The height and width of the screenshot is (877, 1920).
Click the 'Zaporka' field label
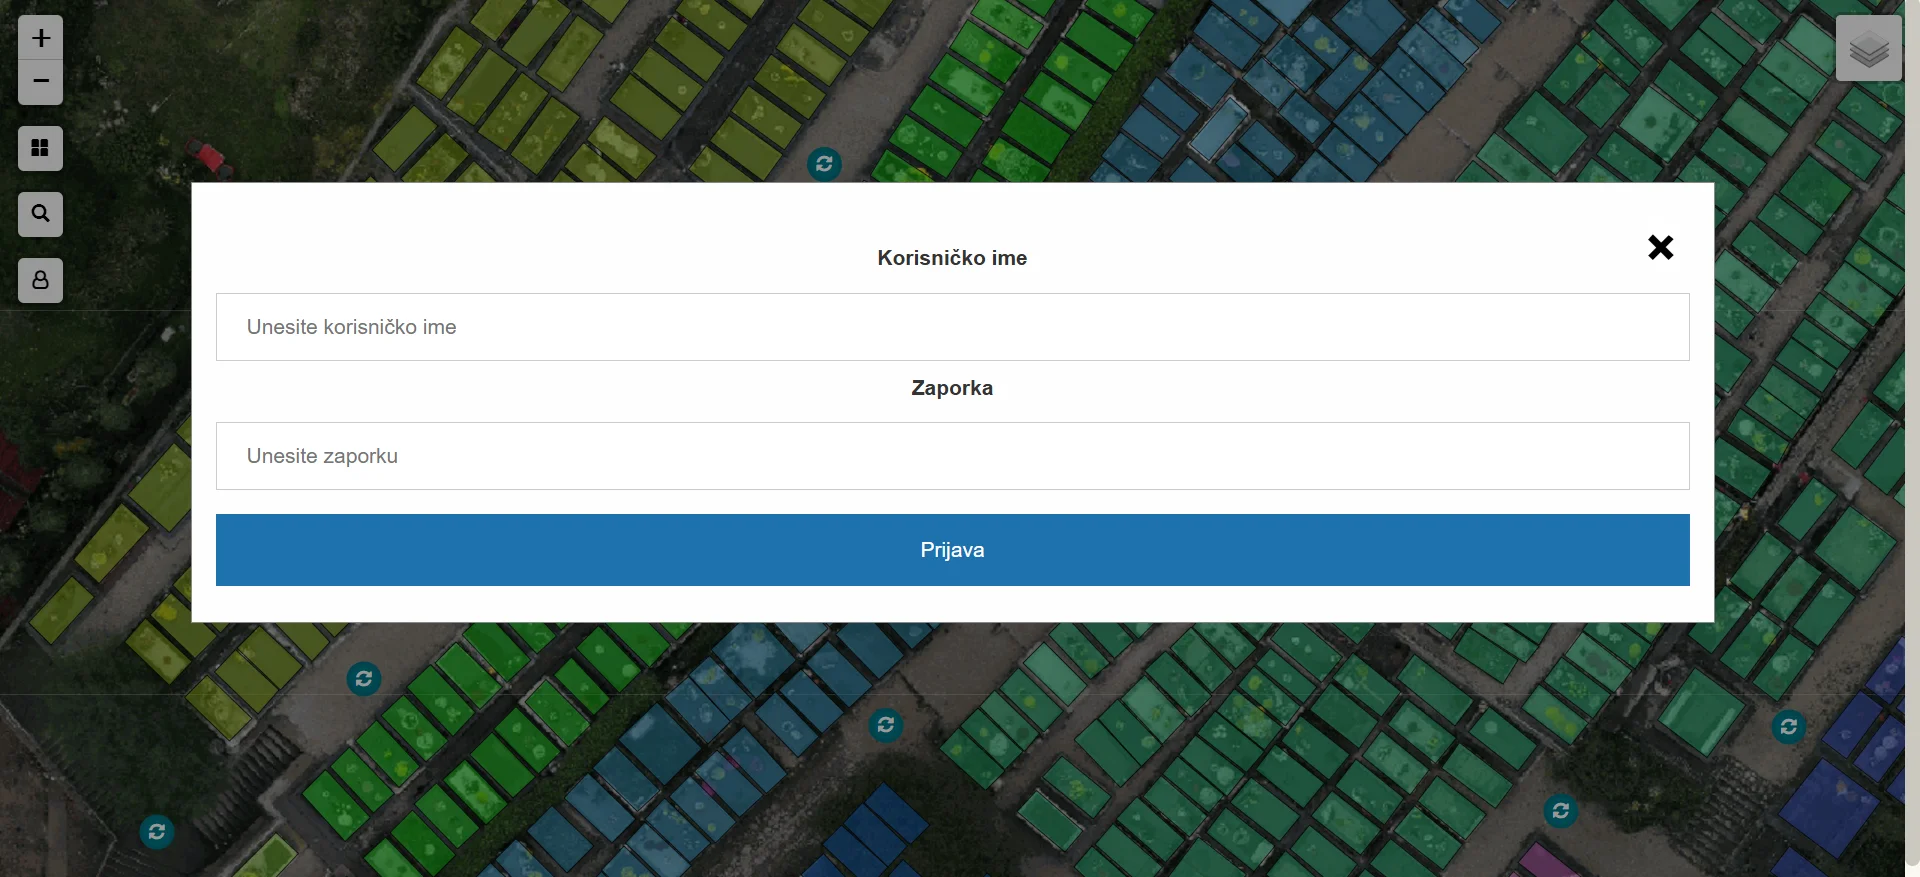coord(952,388)
